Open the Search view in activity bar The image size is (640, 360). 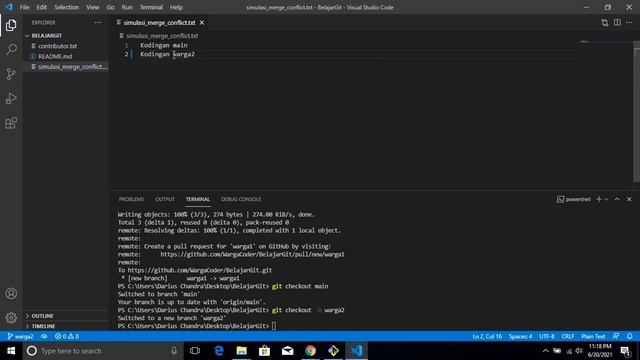coord(11,49)
